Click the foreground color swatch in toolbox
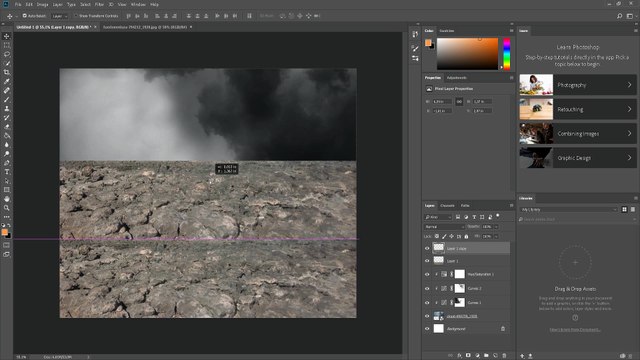640x360 pixels. pyautogui.click(x=4, y=232)
